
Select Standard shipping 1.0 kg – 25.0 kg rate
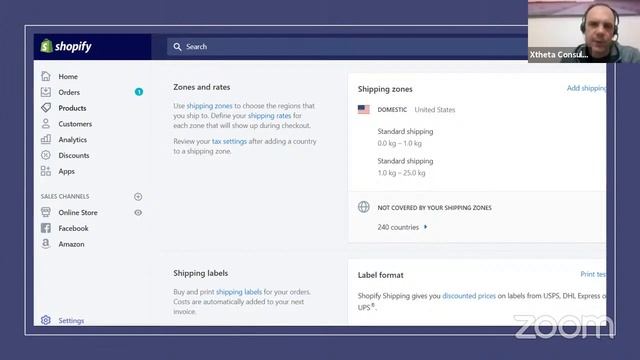tap(405, 167)
